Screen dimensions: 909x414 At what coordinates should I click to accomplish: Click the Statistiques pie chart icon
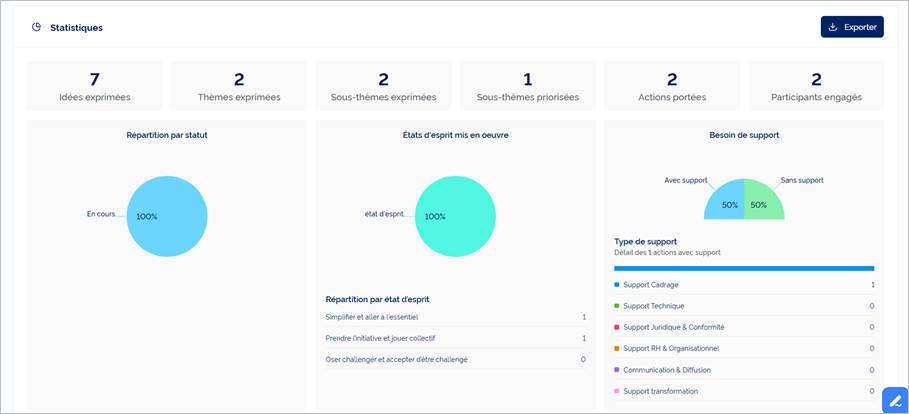click(x=37, y=27)
